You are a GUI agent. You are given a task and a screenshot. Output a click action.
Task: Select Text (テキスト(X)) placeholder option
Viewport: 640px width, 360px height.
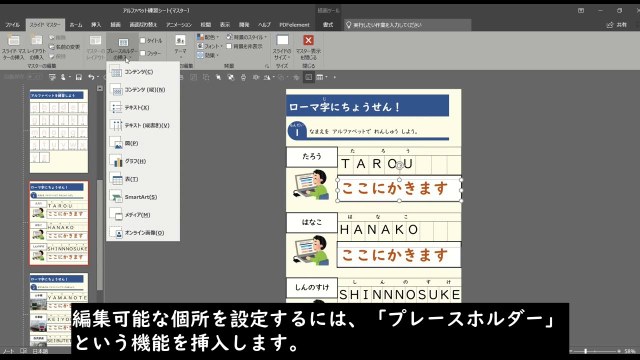(x=143, y=108)
